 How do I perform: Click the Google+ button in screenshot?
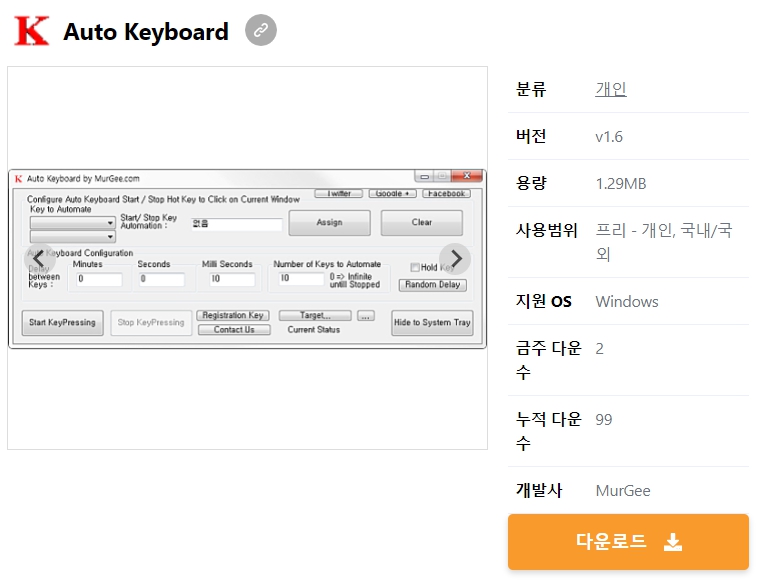(393, 194)
